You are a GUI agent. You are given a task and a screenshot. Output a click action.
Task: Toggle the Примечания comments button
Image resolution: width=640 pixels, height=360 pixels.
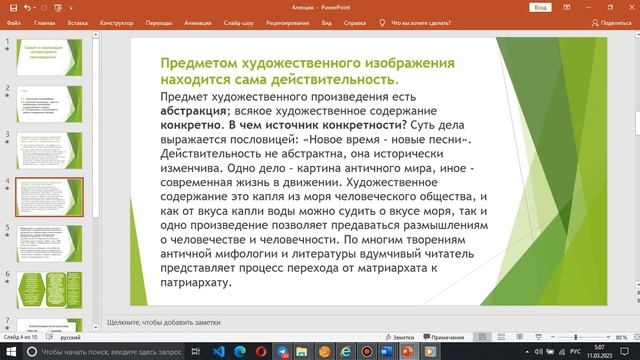444,337
